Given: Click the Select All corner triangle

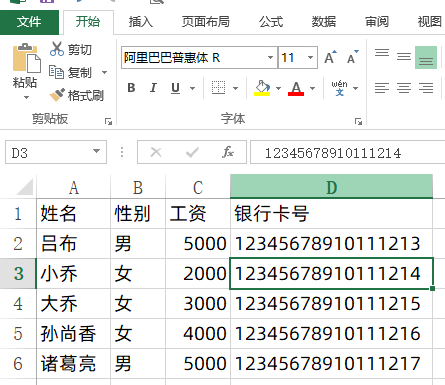Looking at the screenshot, I should [x=25, y=187].
